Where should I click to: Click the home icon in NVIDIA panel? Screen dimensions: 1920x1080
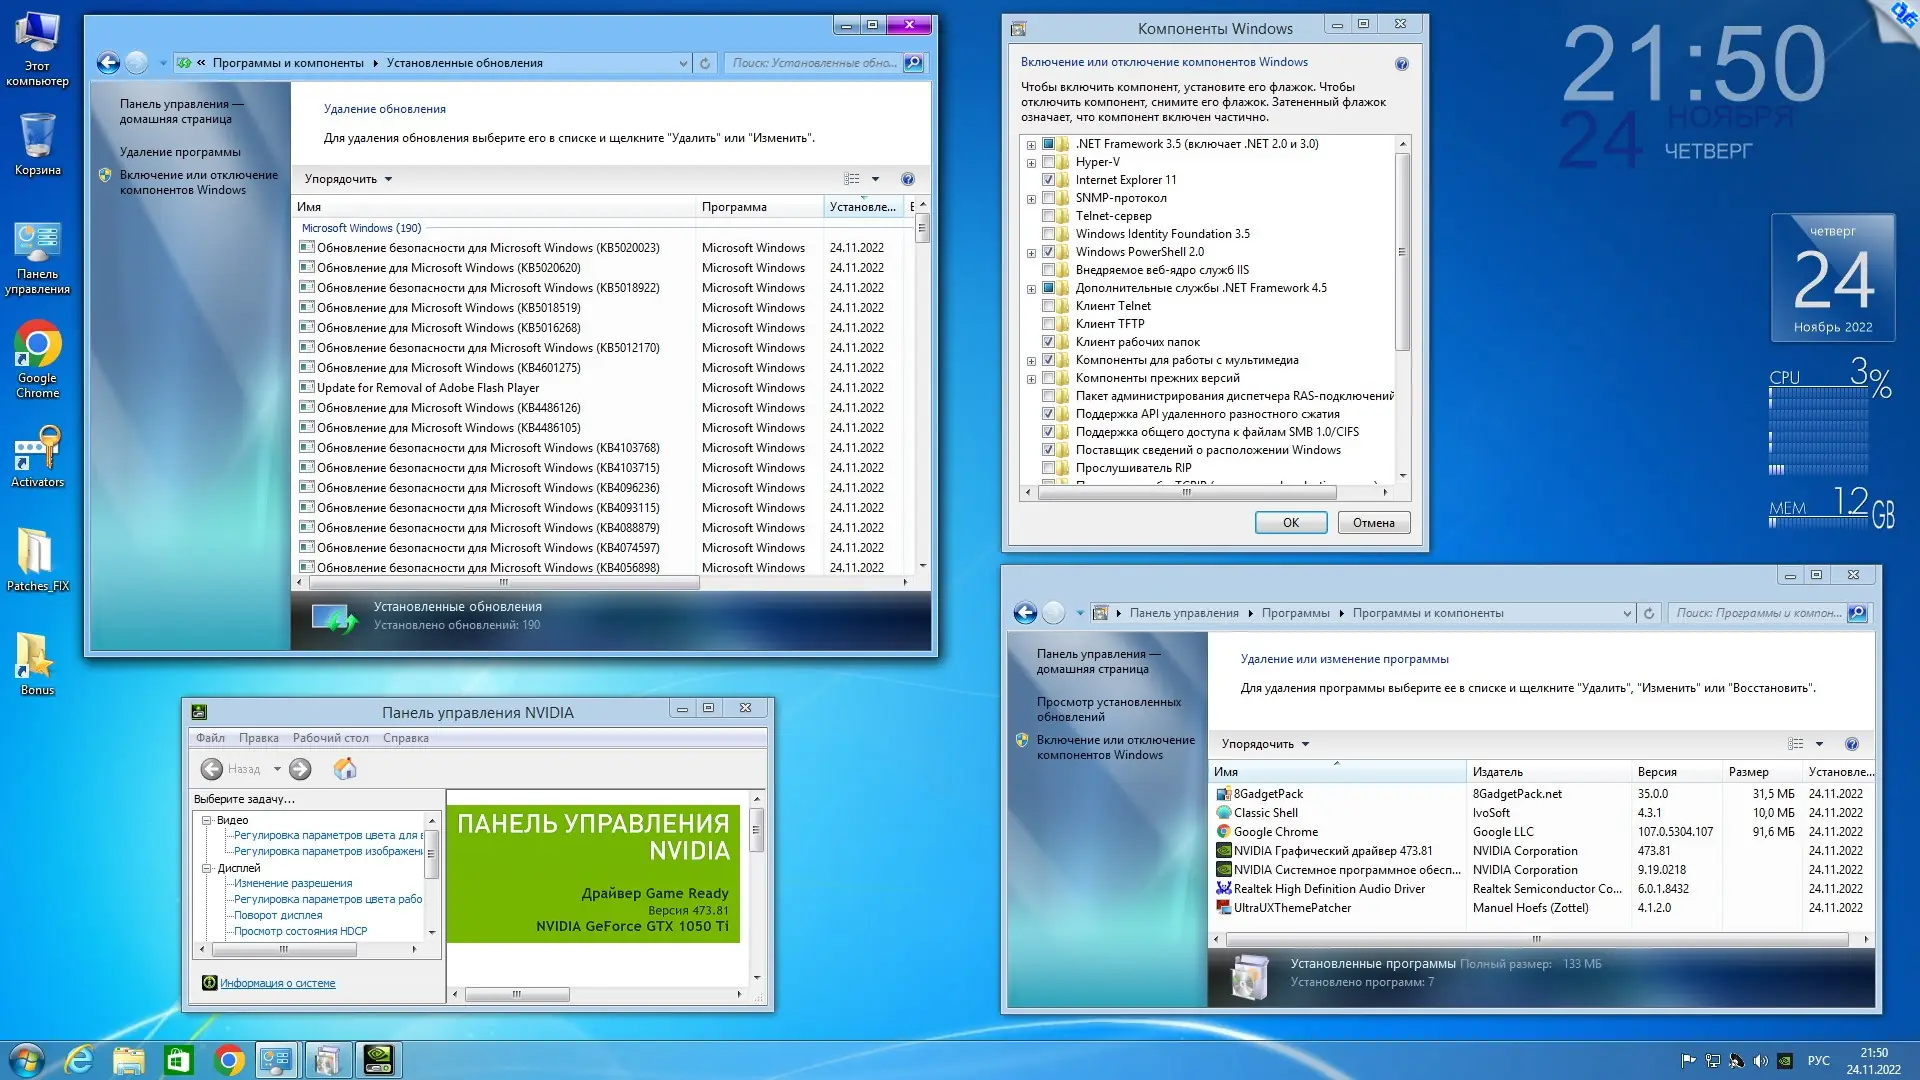344,768
